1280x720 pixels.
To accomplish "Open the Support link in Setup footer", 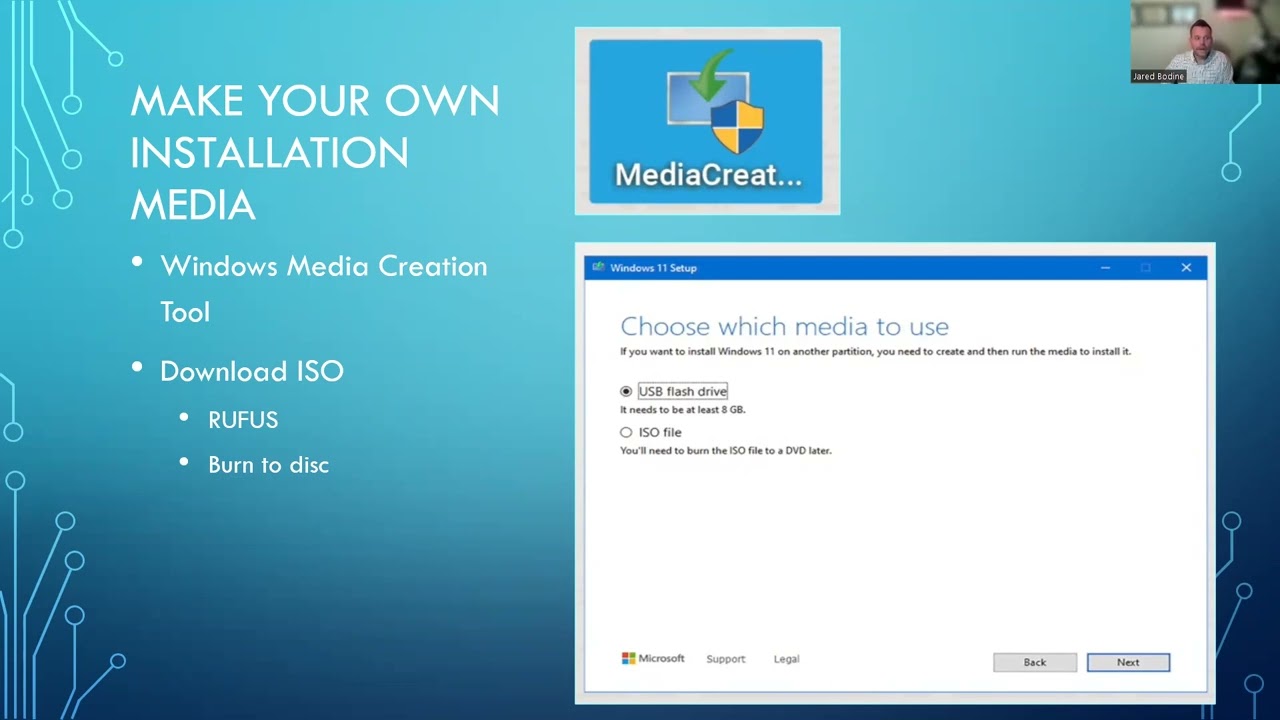I will [726, 659].
